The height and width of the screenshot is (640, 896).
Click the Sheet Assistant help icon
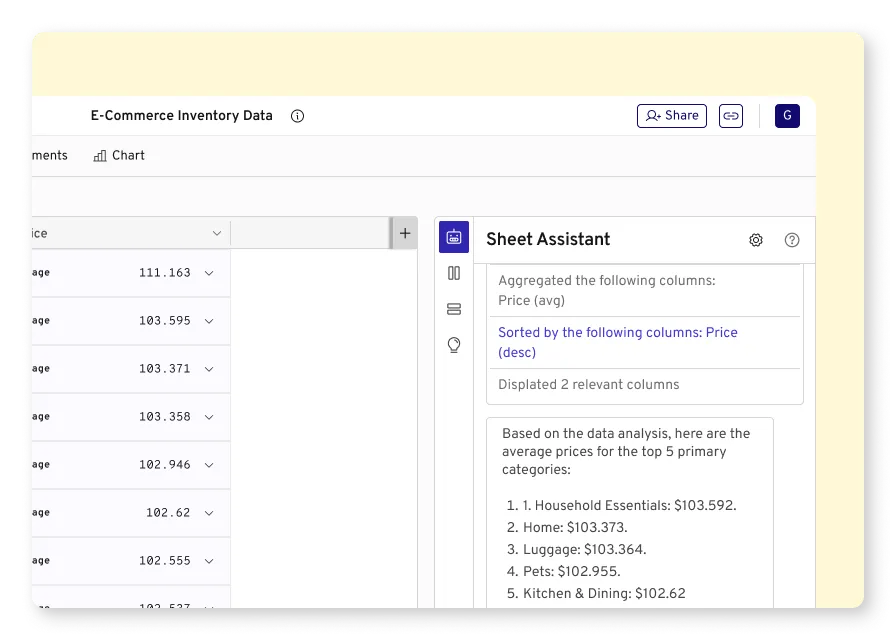(792, 240)
